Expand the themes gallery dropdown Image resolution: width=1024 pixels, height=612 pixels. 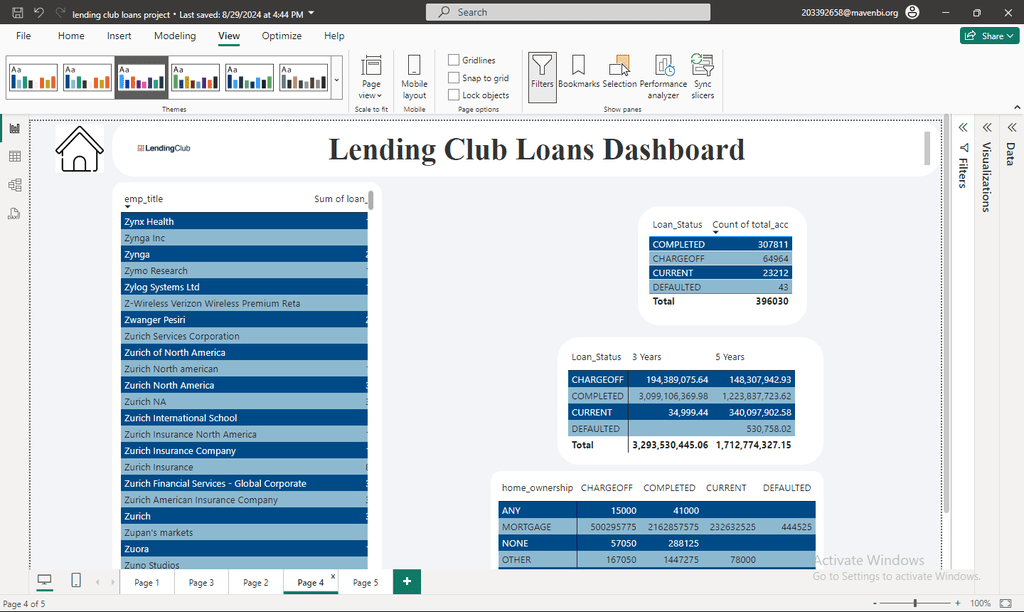coord(337,80)
